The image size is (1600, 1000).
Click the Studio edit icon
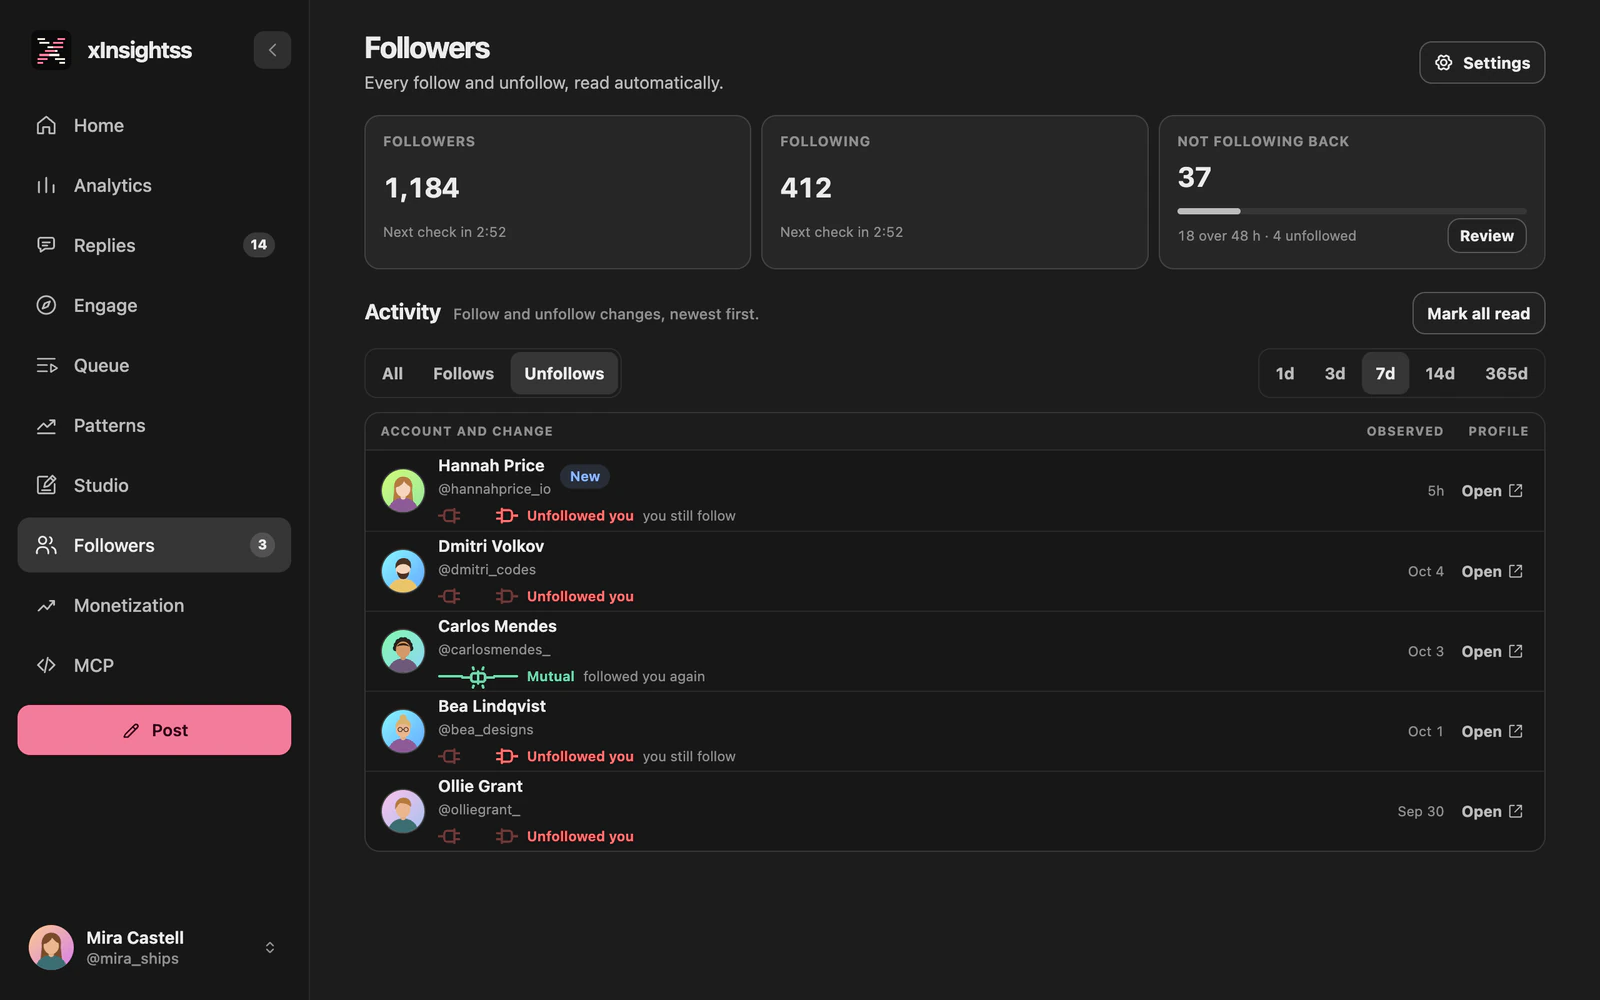pyautogui.click(x=46, y=485)
